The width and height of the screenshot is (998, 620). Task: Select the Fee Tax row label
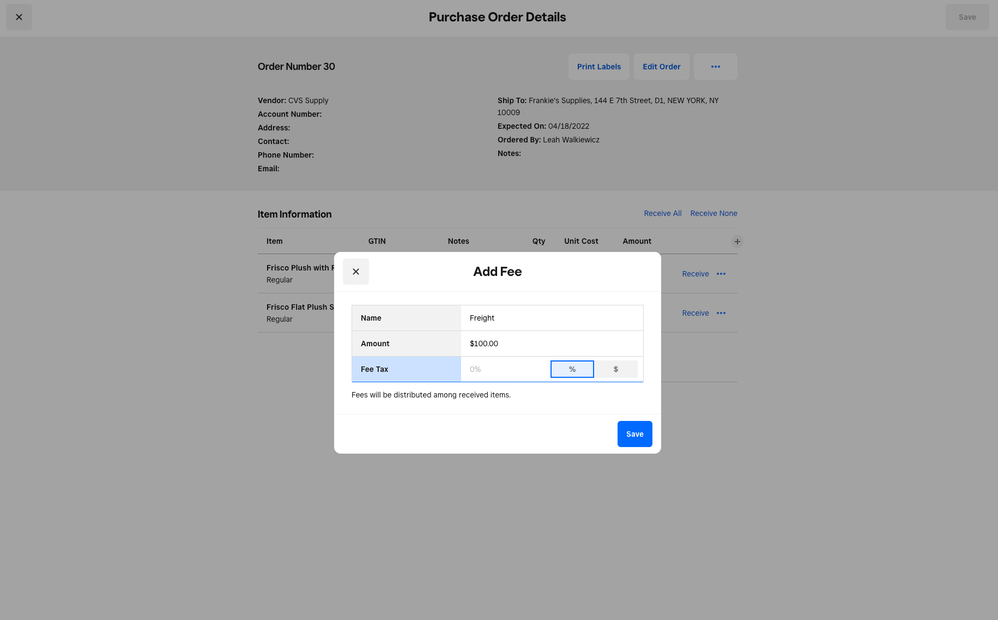(405, 369)
